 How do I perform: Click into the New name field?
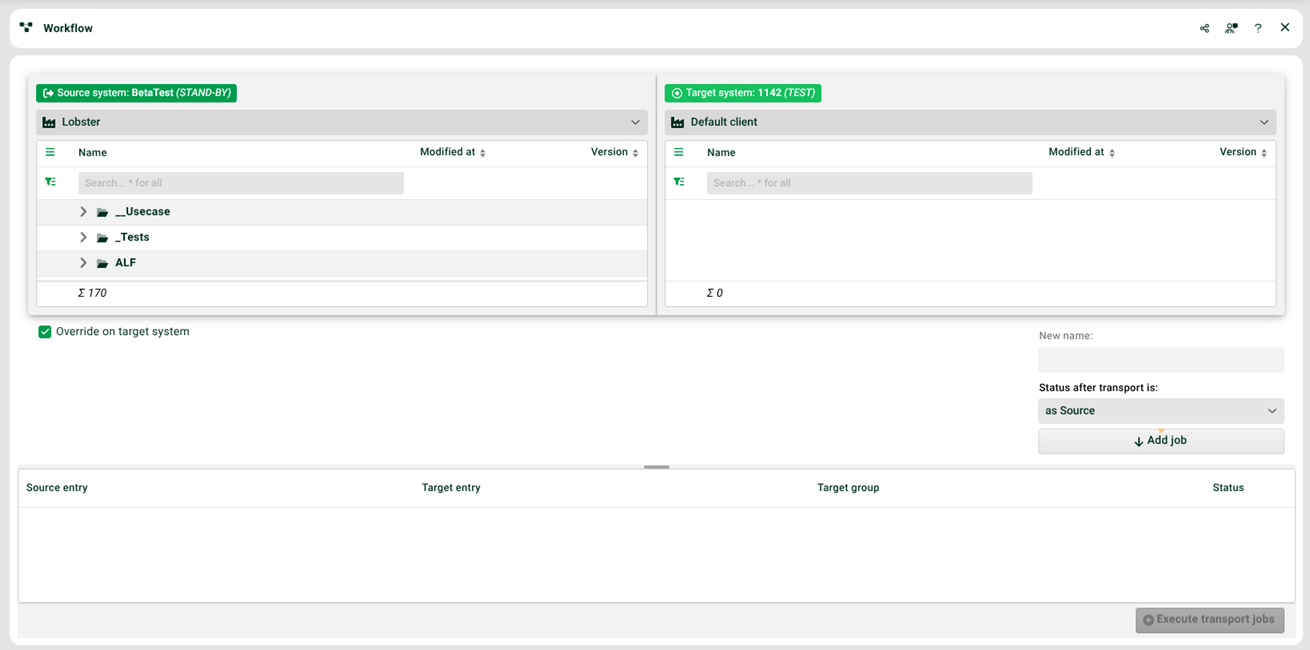1161,360
